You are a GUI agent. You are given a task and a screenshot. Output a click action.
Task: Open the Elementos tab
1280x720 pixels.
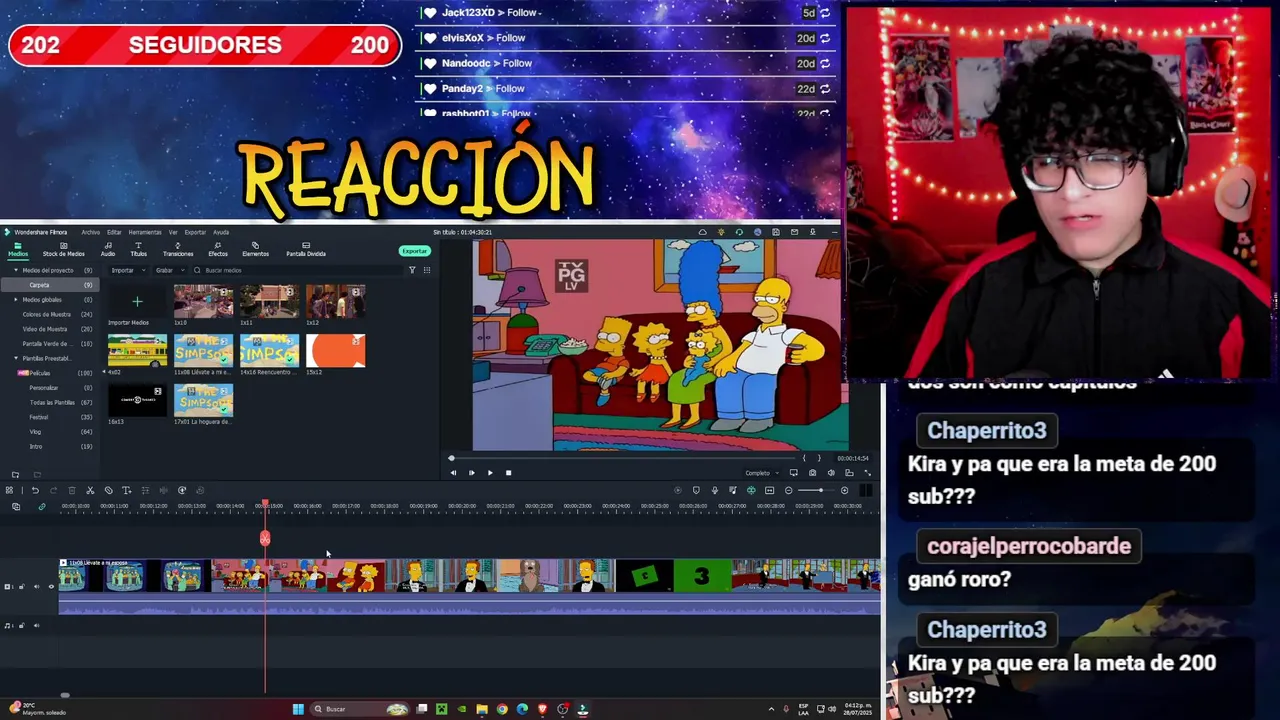tap(255, 249)
